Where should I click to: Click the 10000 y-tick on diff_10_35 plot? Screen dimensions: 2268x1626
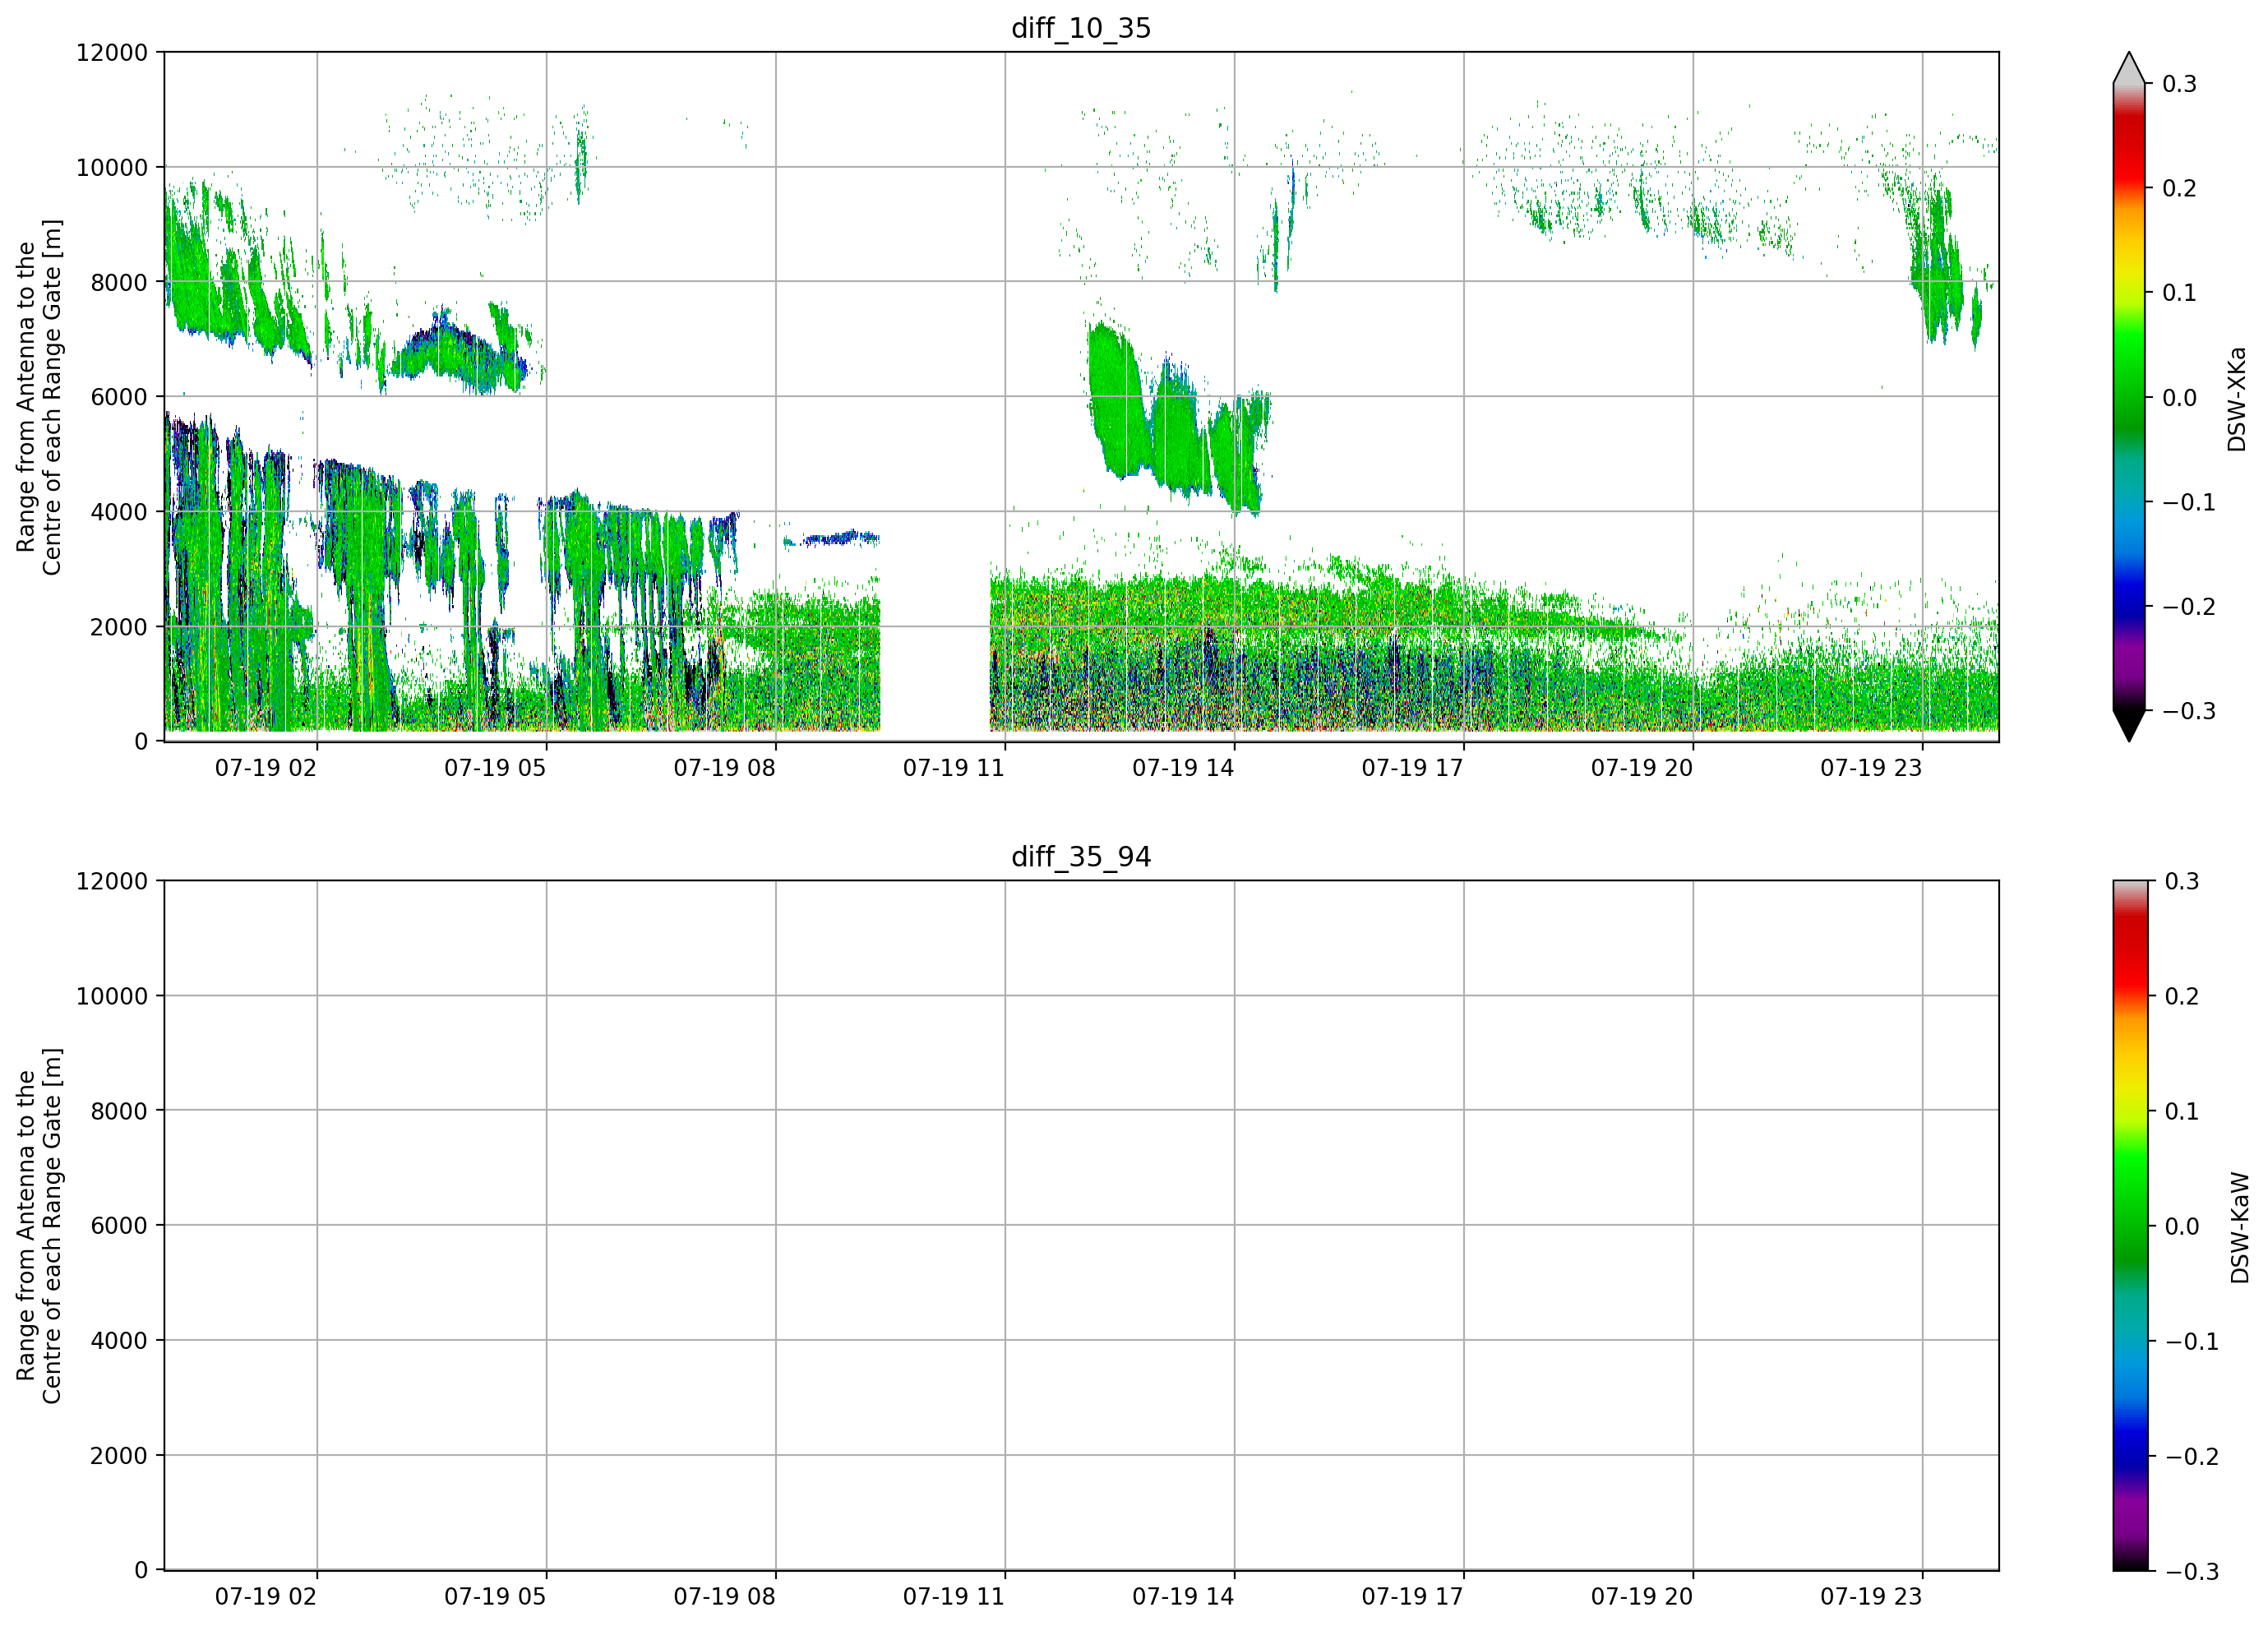click(112, 167)
